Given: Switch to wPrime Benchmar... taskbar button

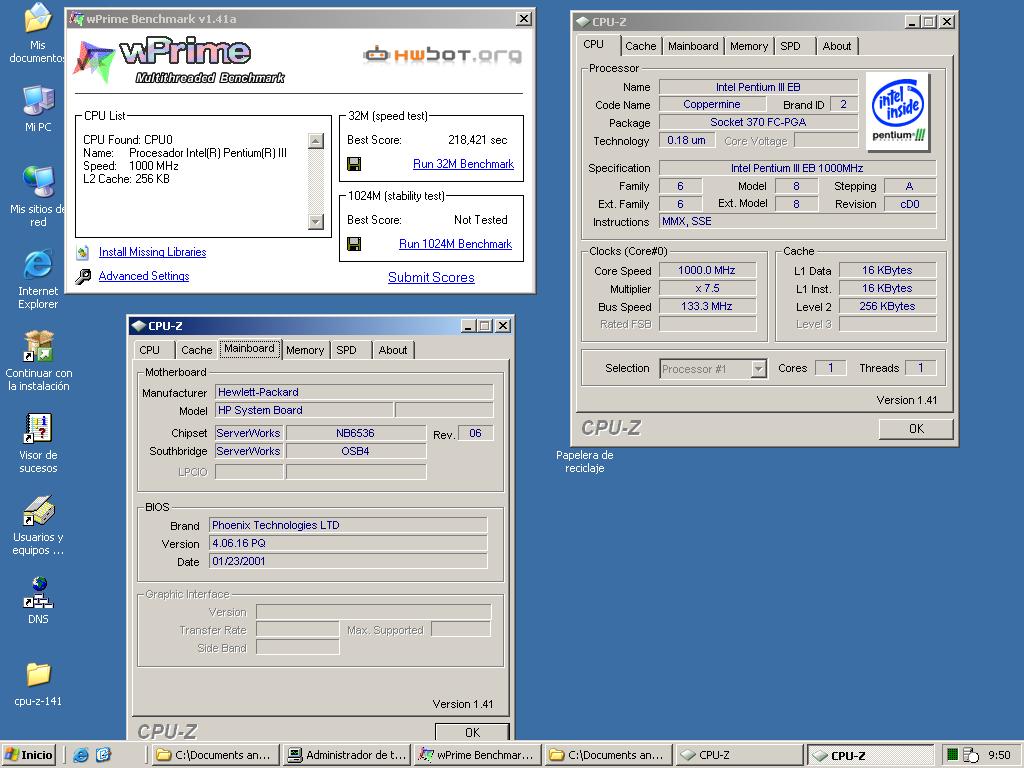Looking at the screenshot, I should (477, 755).
